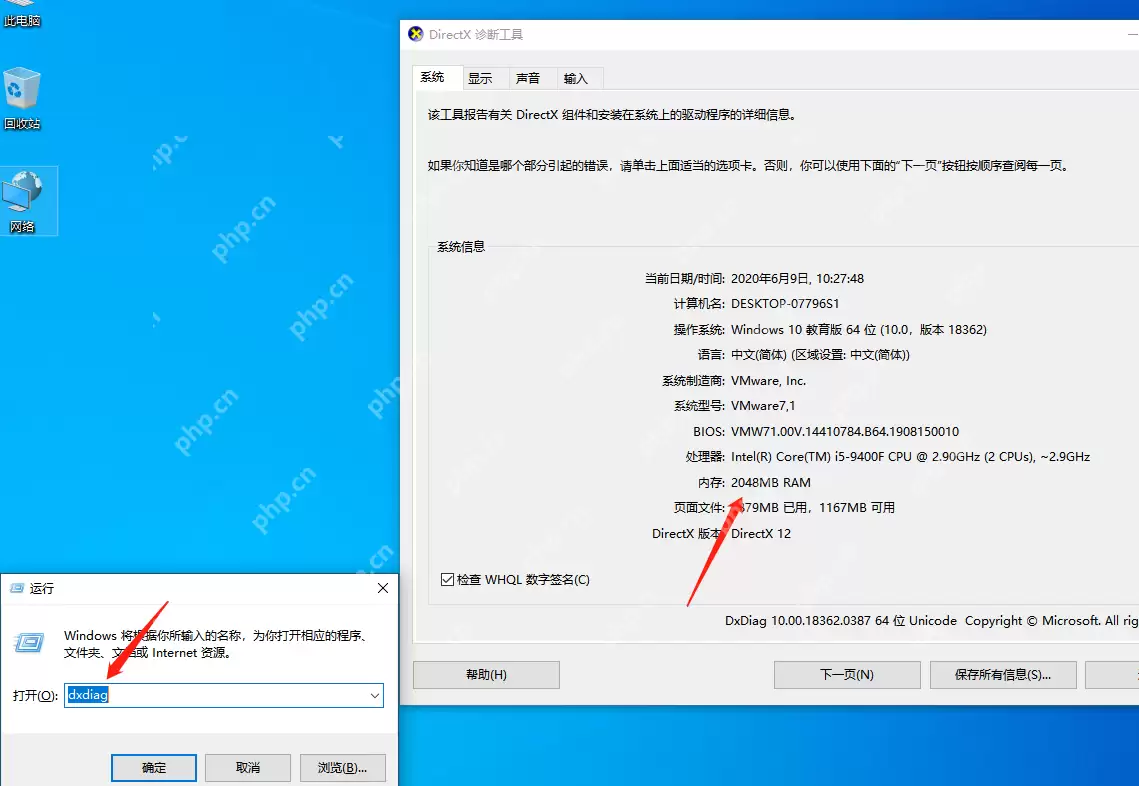
Task: Go to the 输入 (Input) tab
Action: tap(576, 78)
